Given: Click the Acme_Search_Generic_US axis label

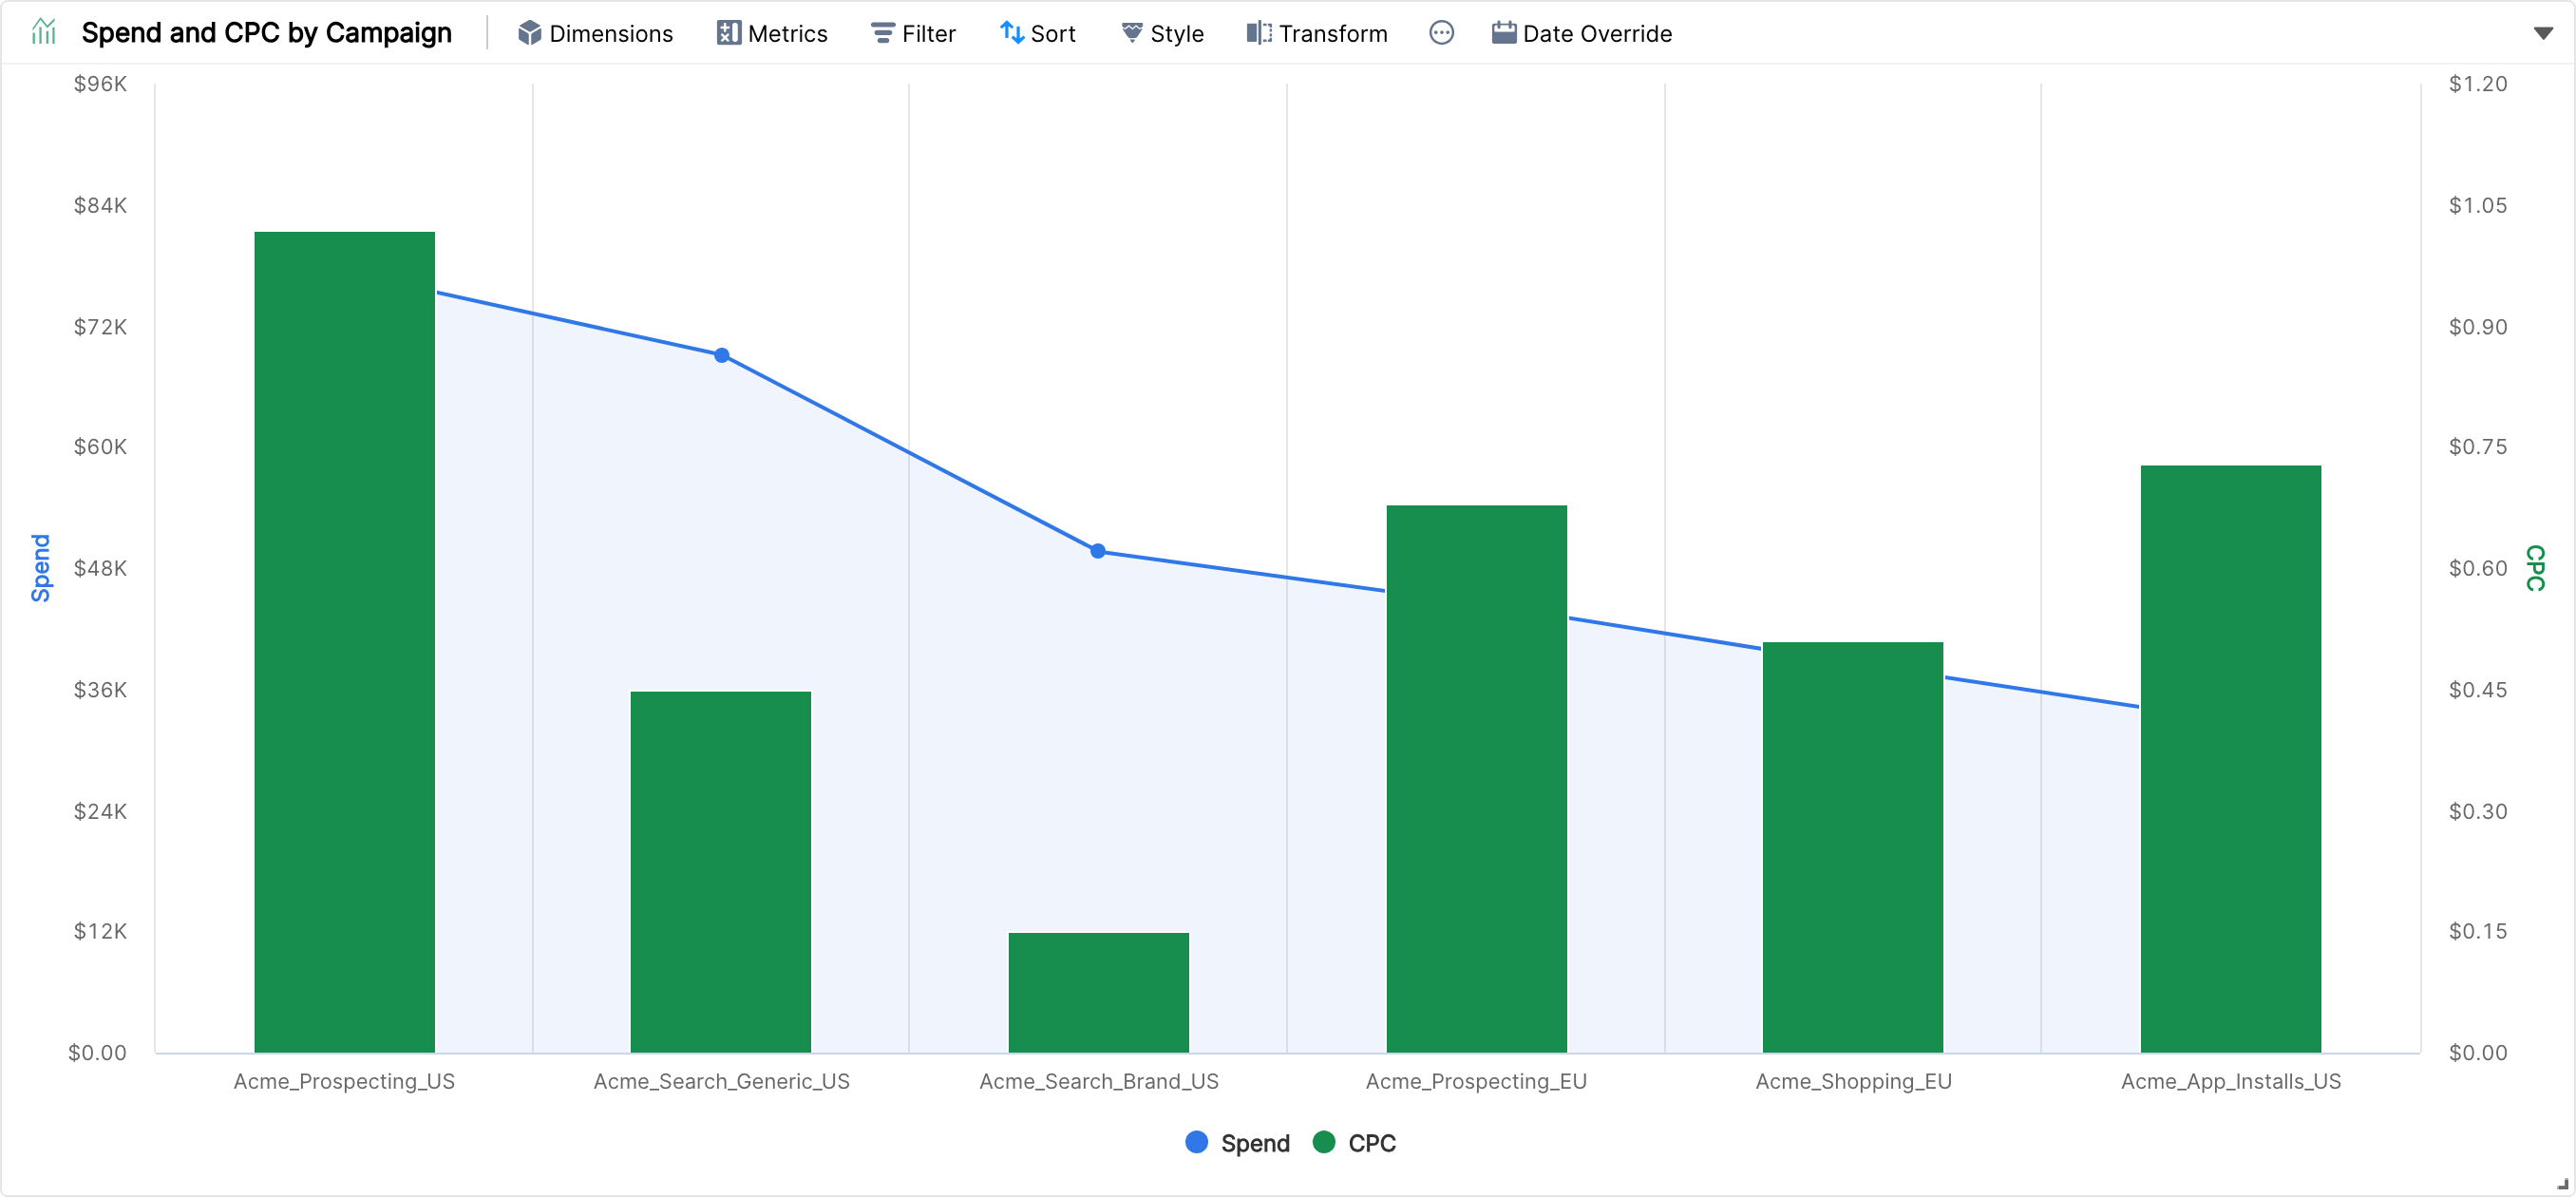Looking at the screenshot, I should pos(721,1081).
